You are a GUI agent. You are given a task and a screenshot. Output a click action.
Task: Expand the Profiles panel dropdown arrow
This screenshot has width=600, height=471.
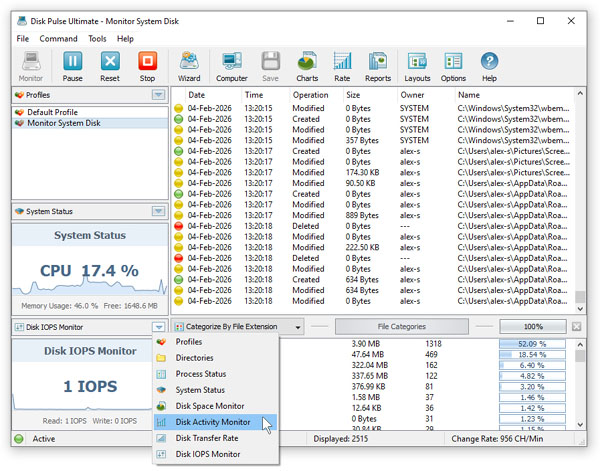158,95
